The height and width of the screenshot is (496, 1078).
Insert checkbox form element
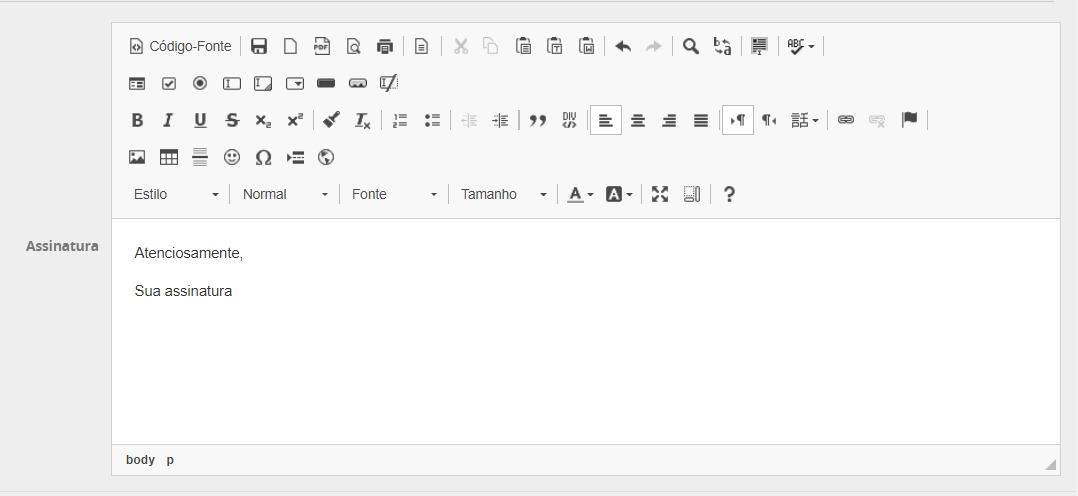click(x=169, y=83)
